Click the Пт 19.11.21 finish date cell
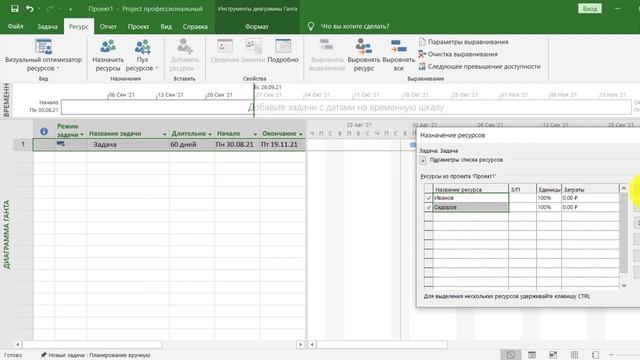 tap(282, 144)
